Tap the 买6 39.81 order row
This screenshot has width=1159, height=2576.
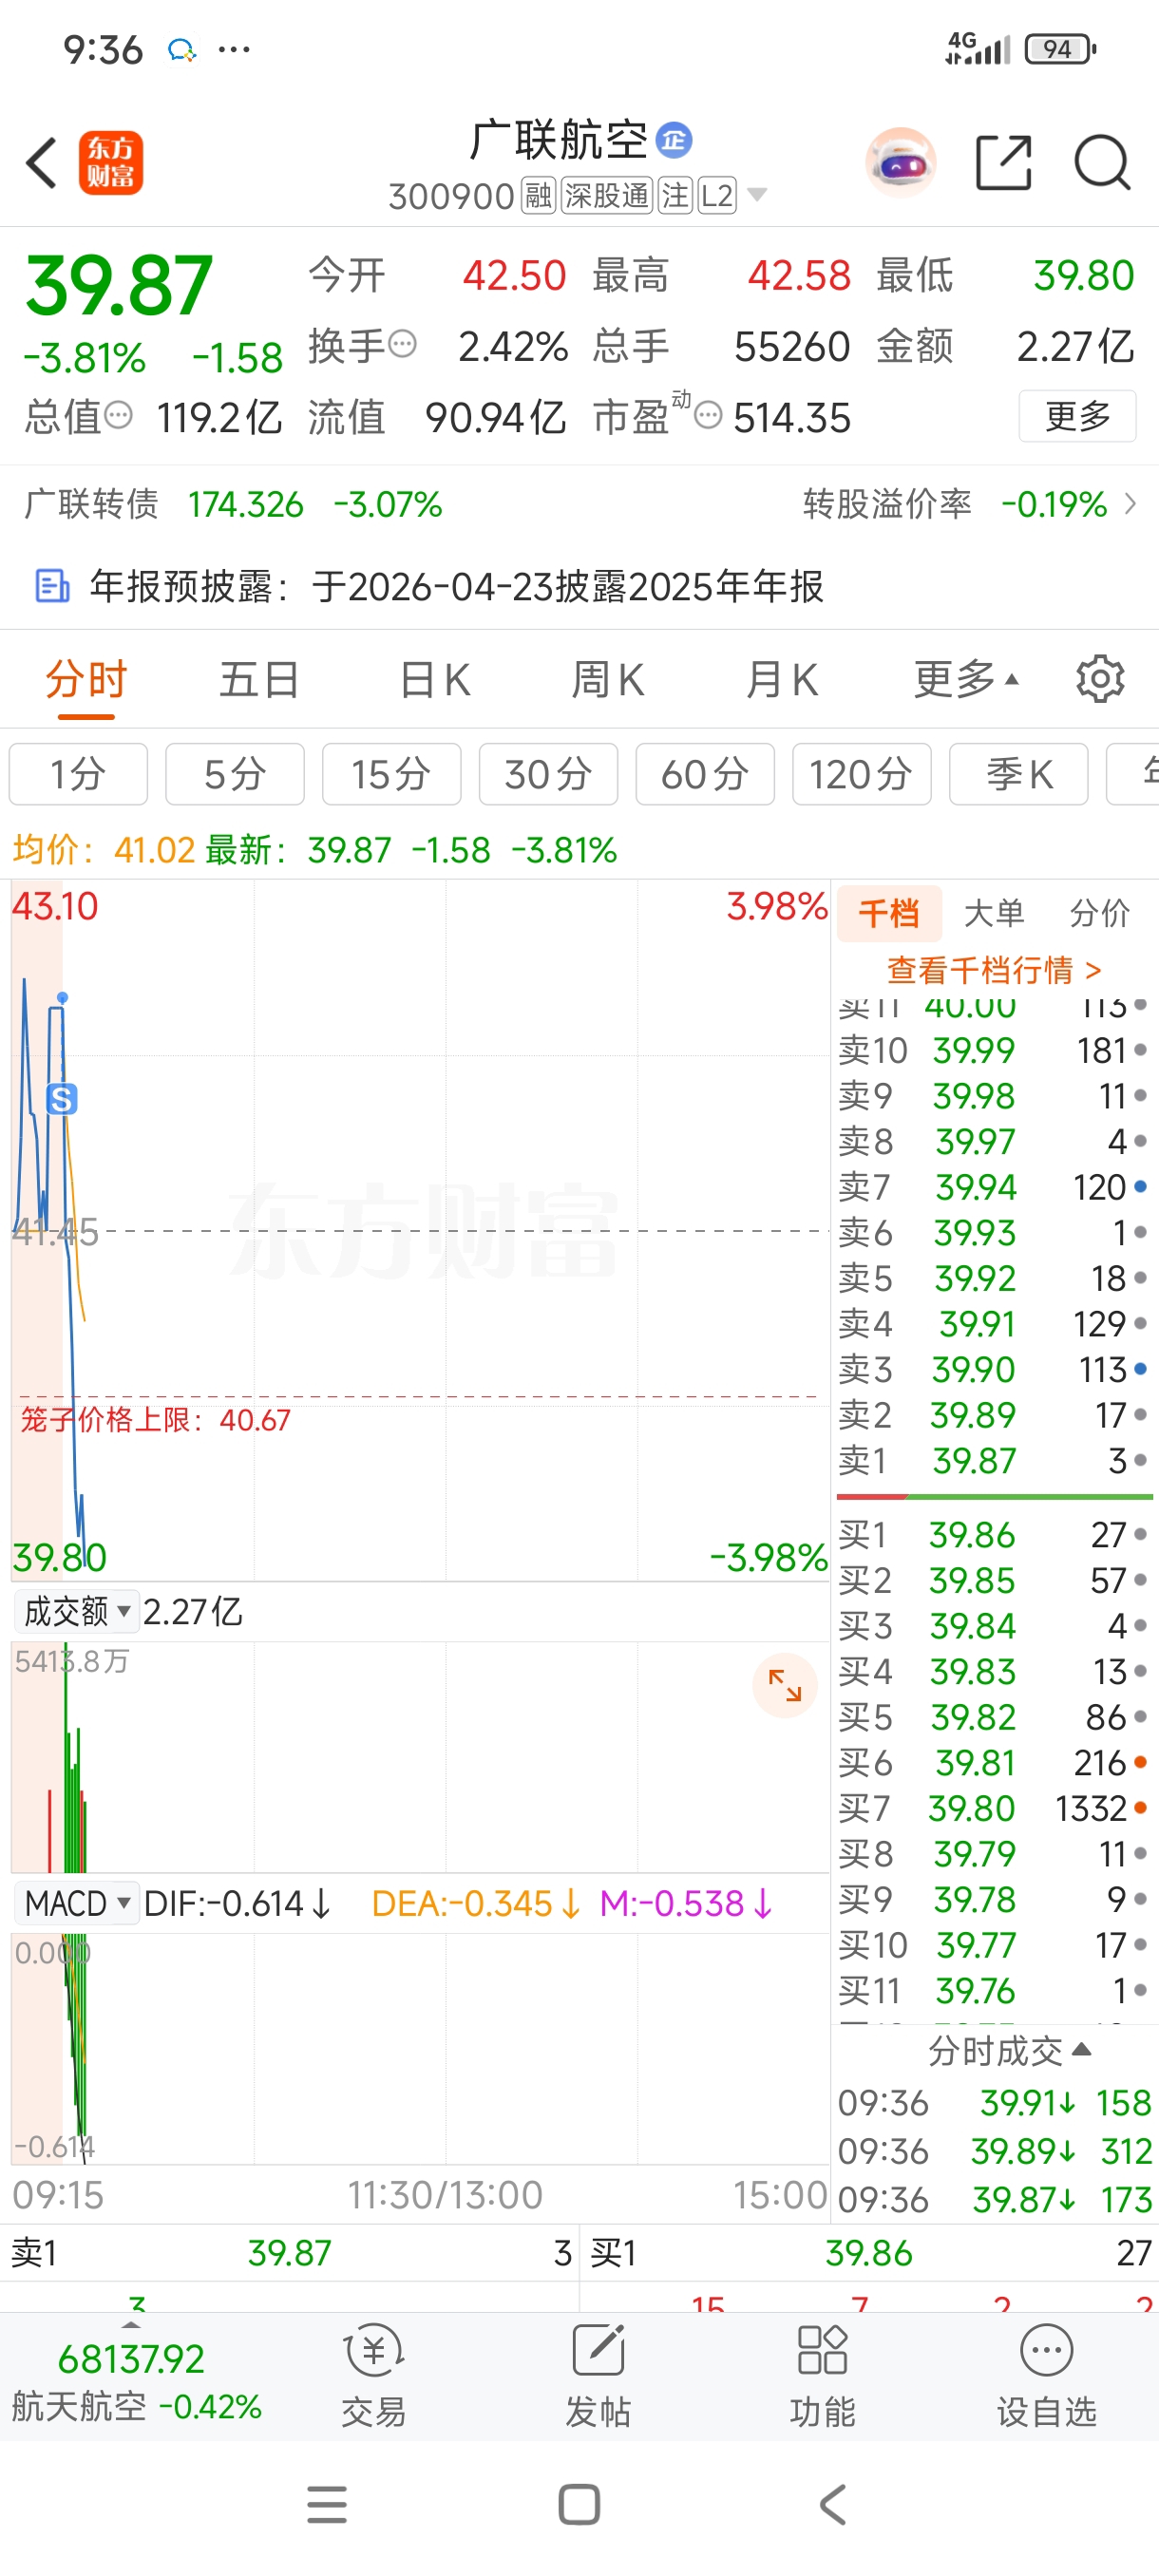pos(993,1762)
